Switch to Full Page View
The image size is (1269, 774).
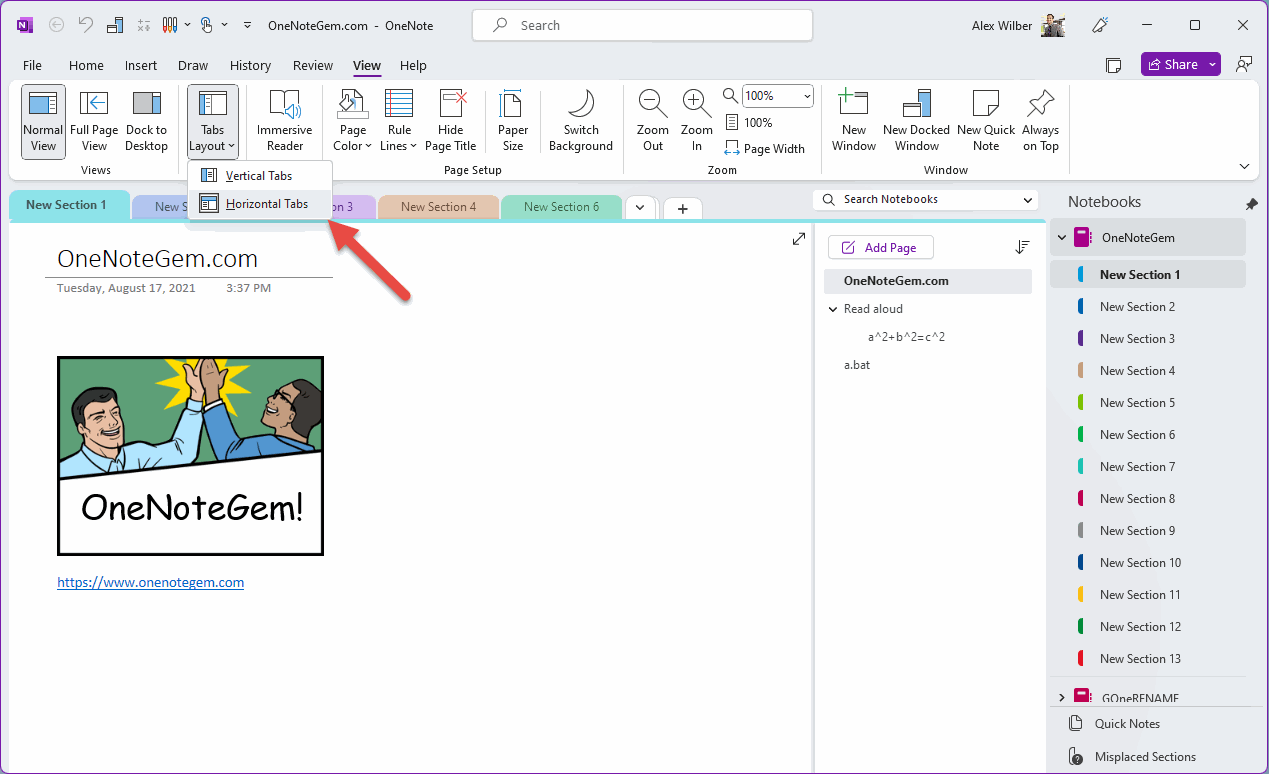click(94, 121)
